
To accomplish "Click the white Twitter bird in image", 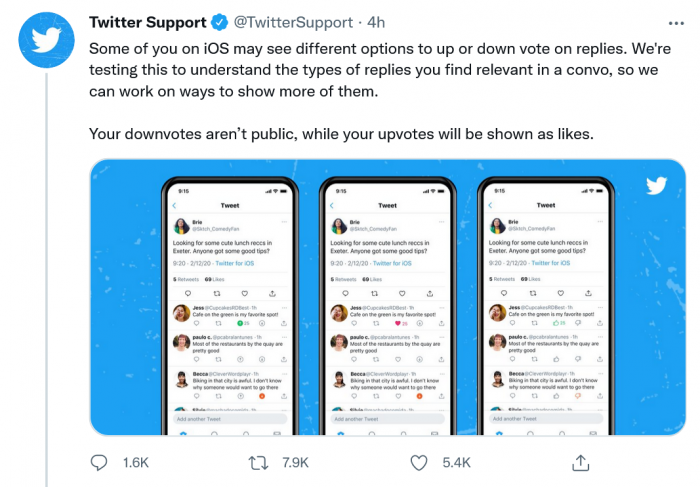I will tap(656, 186).
